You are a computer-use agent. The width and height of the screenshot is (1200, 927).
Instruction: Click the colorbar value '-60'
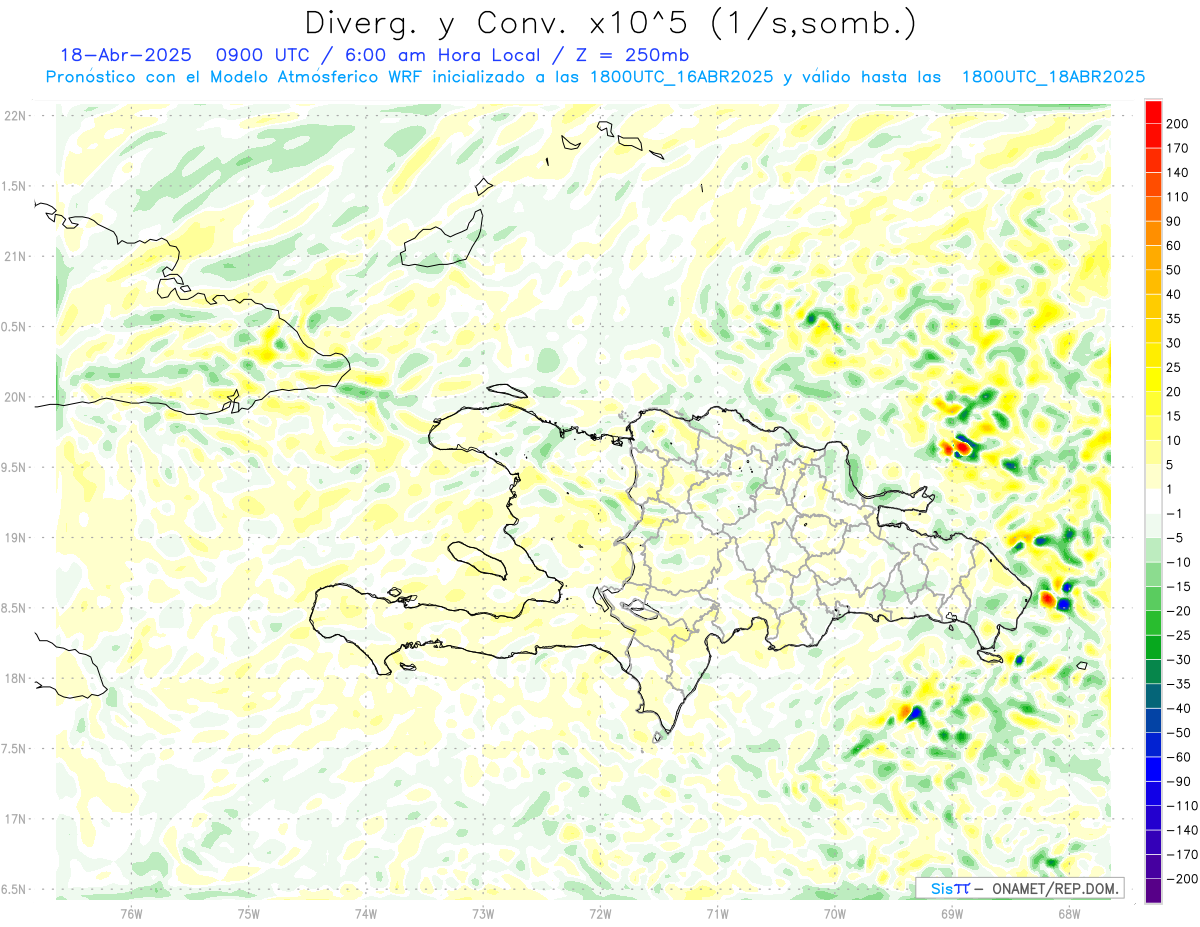click(x=1180, y=757)
